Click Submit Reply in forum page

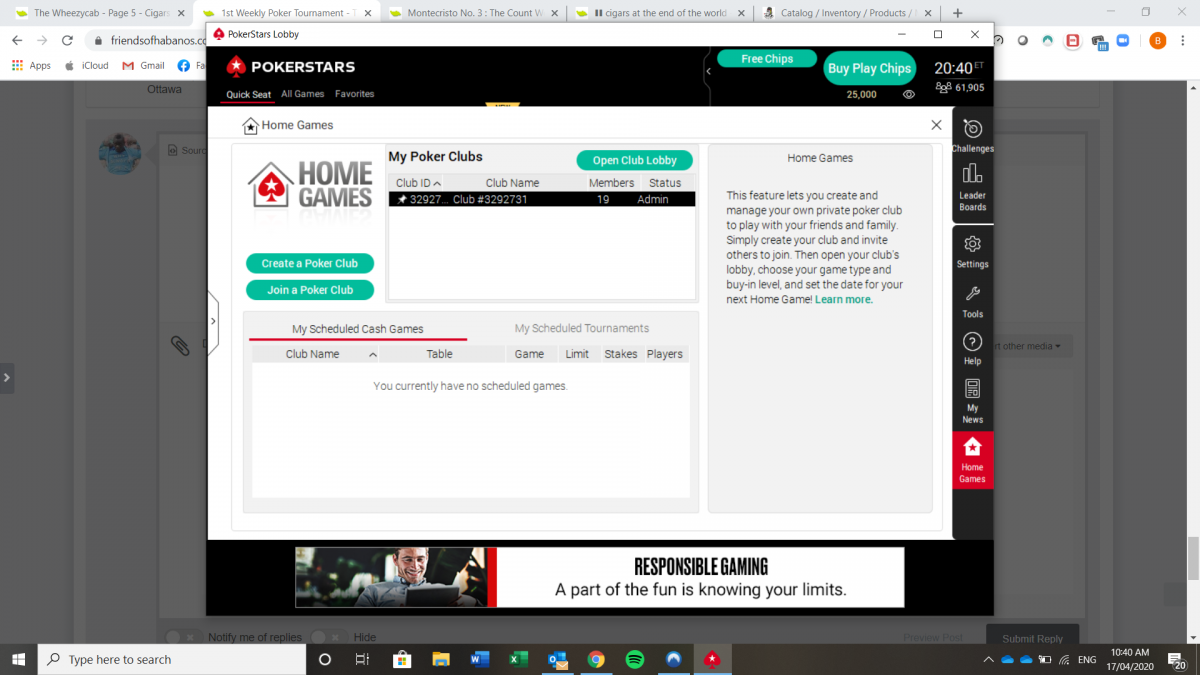point(1033,638)
